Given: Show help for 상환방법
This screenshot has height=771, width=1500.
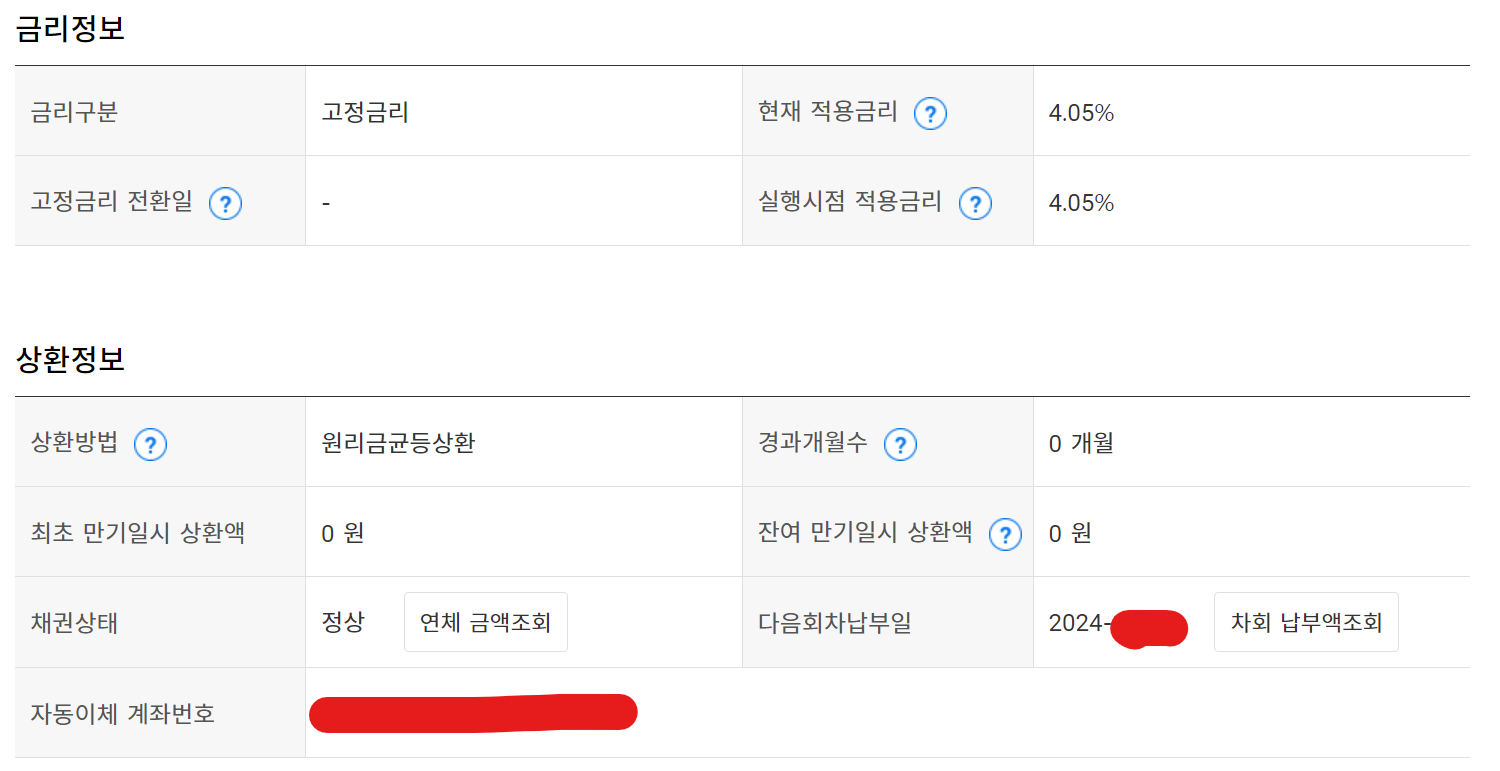Looking at the screenshot, I should pyautogui.click(x=150, y=444).
